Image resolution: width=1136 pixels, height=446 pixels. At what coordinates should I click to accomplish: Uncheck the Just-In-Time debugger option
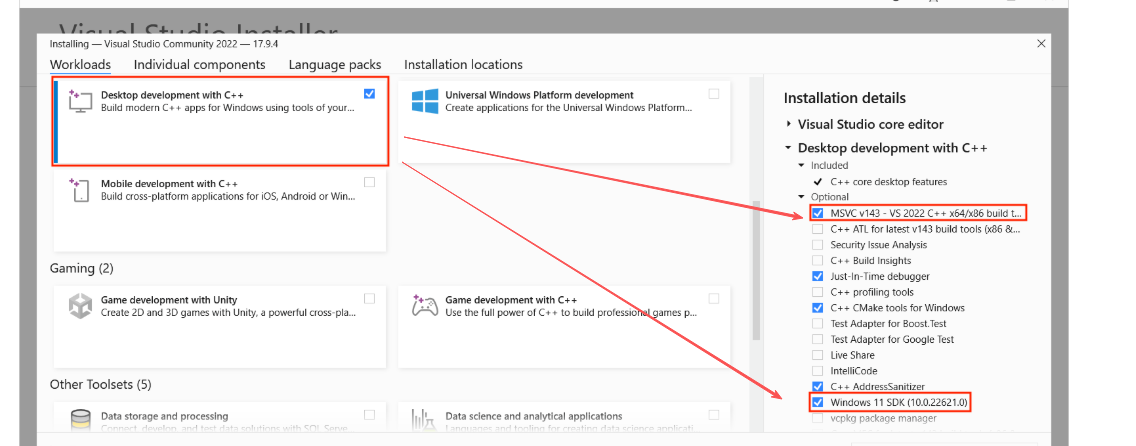pos(818,277)
